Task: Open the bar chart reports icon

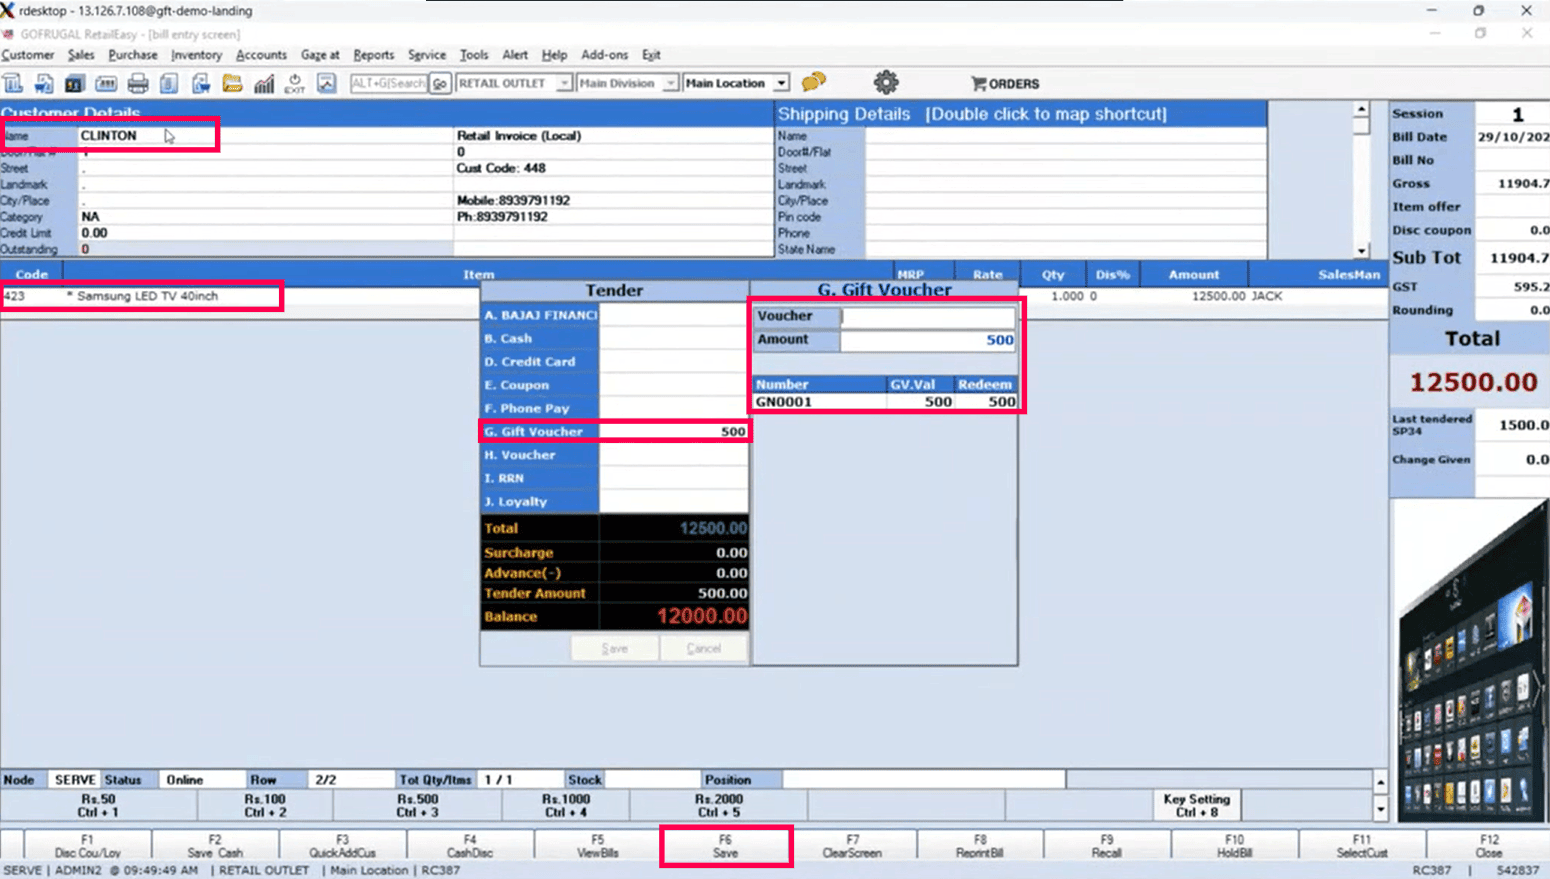Action: pyautogui.click(x=264, y=84)
